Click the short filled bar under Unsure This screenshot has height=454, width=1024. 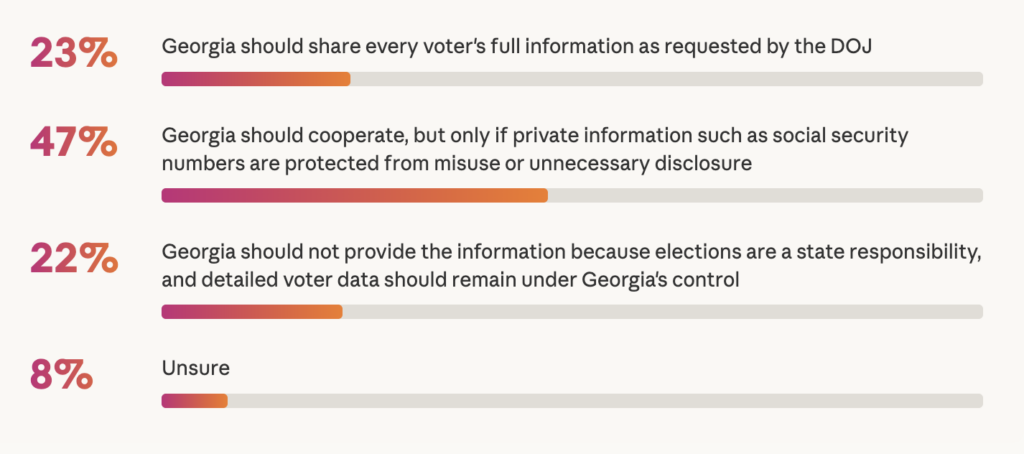(195, 401)
